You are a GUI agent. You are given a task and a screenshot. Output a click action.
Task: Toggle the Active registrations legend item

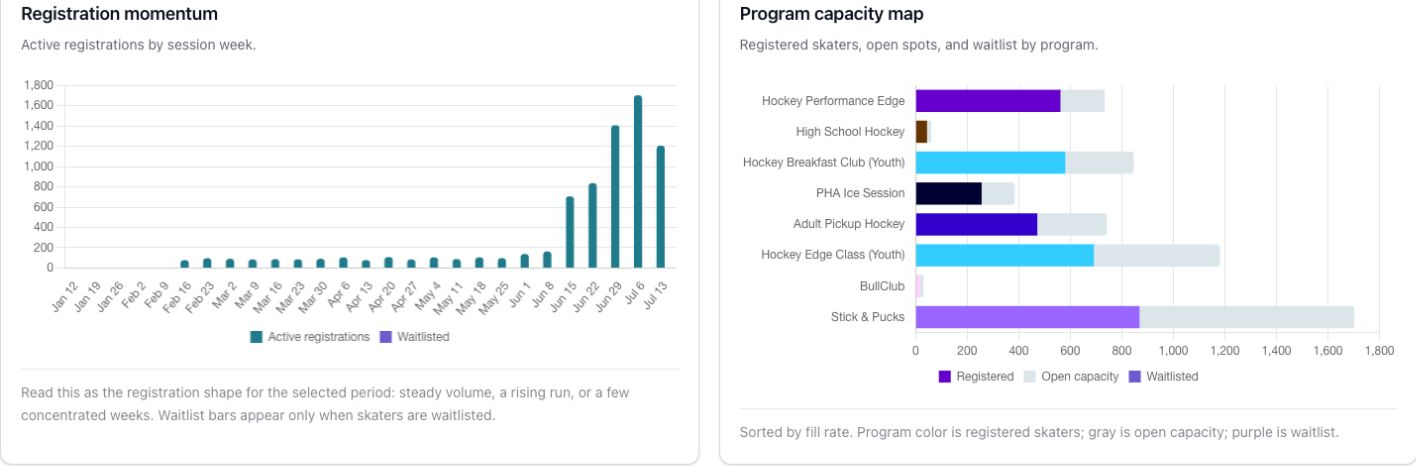[x=310, y=337]
